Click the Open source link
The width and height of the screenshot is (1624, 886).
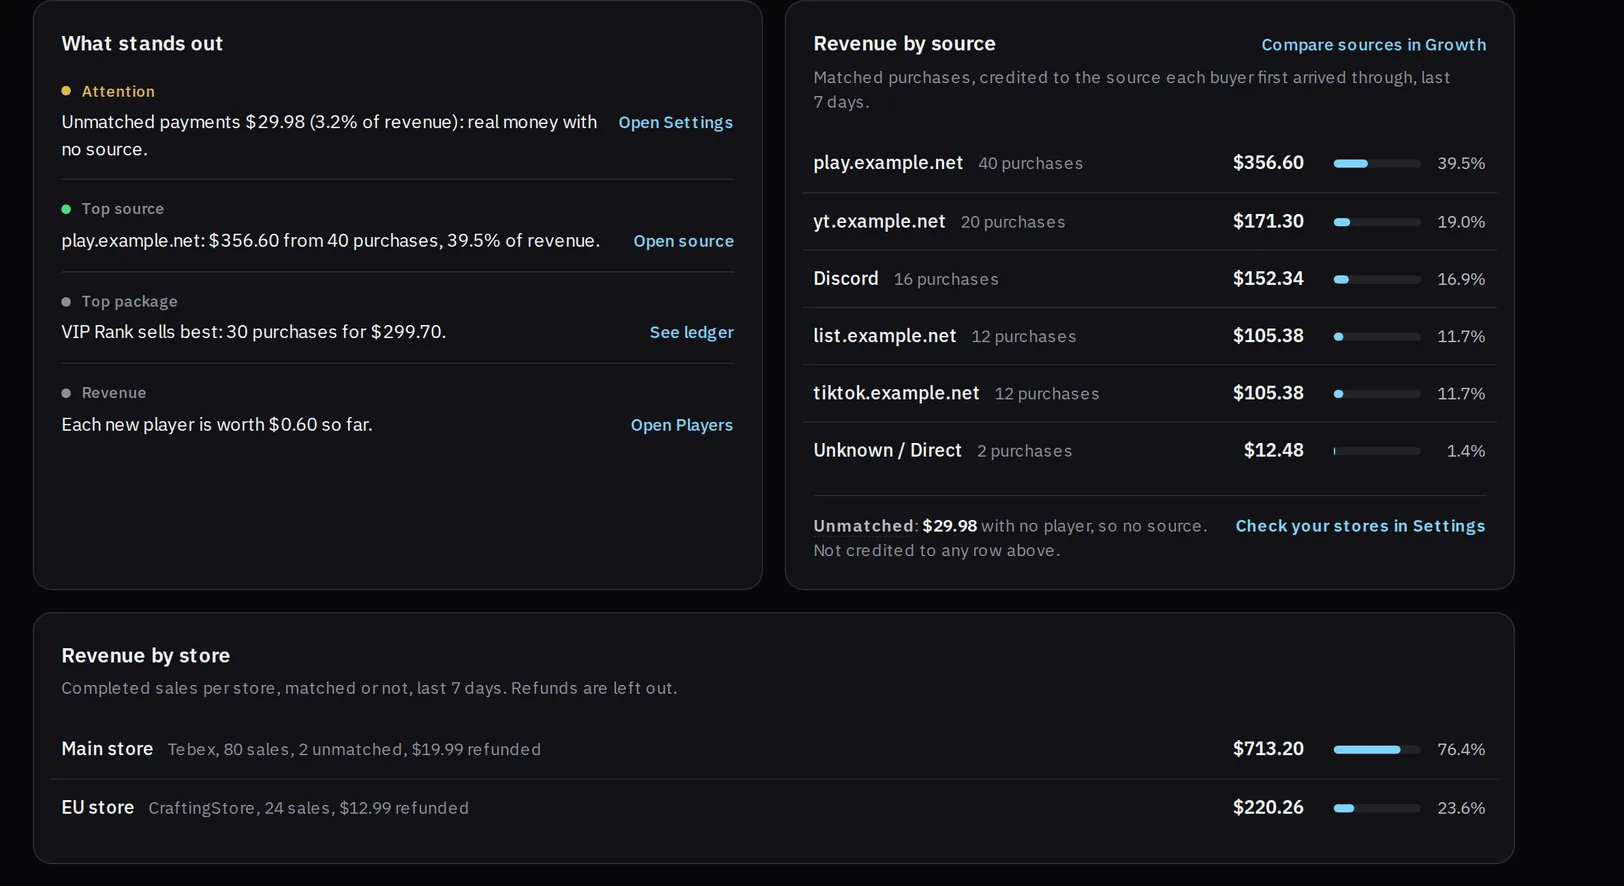(x=683, y=241)
